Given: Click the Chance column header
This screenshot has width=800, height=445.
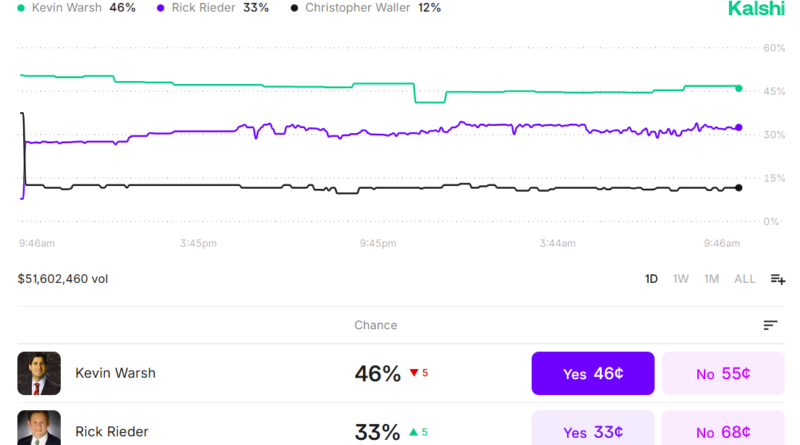Looking at the screenshot, I should [375, 325].
